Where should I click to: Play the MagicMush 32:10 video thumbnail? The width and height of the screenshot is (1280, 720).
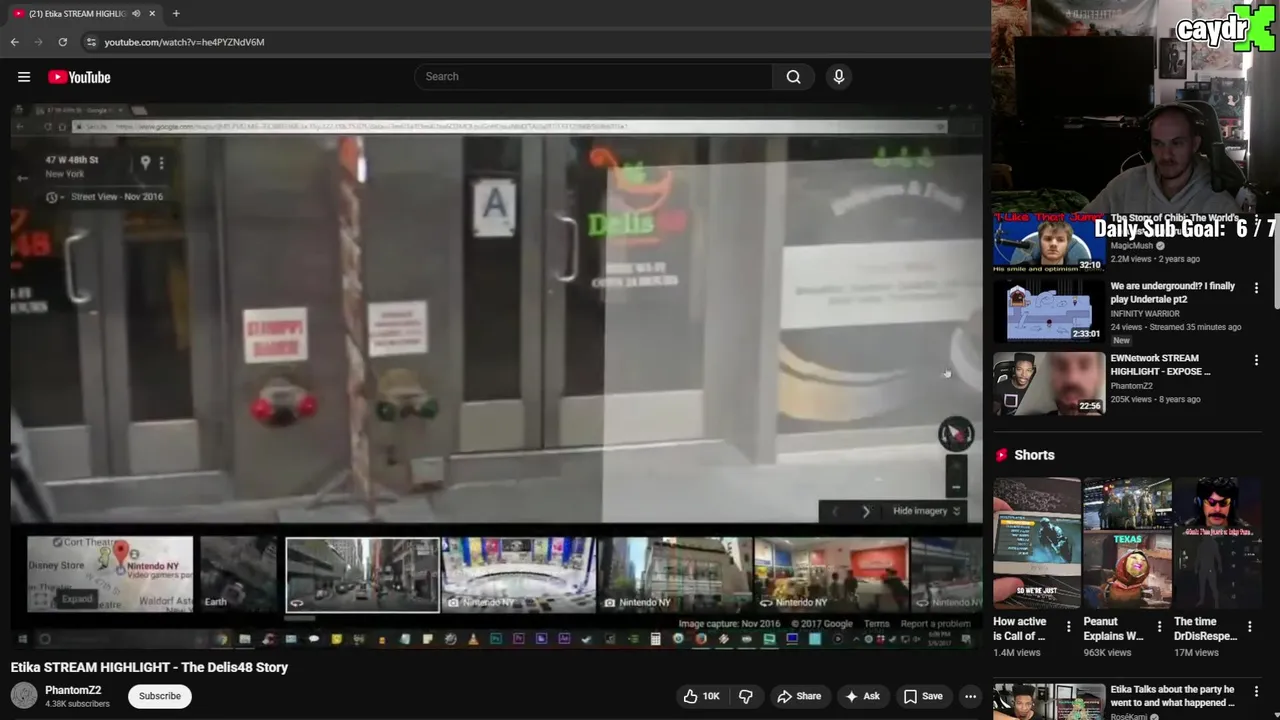click(x=1049, y=241)
